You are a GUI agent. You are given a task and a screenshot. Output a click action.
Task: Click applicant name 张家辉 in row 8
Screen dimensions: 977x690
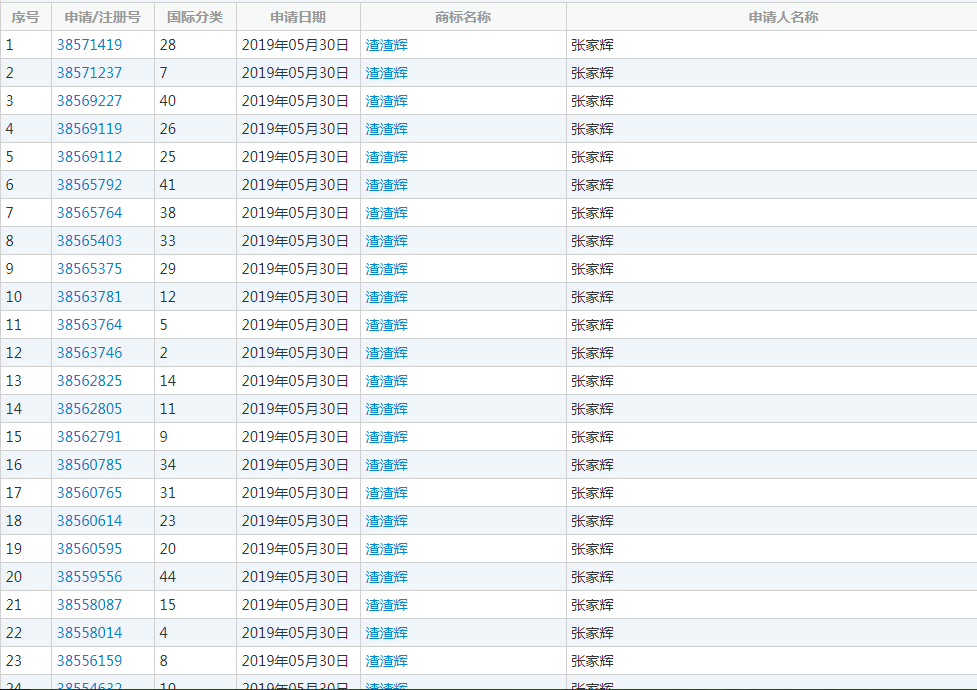click(x=592, y=241)
